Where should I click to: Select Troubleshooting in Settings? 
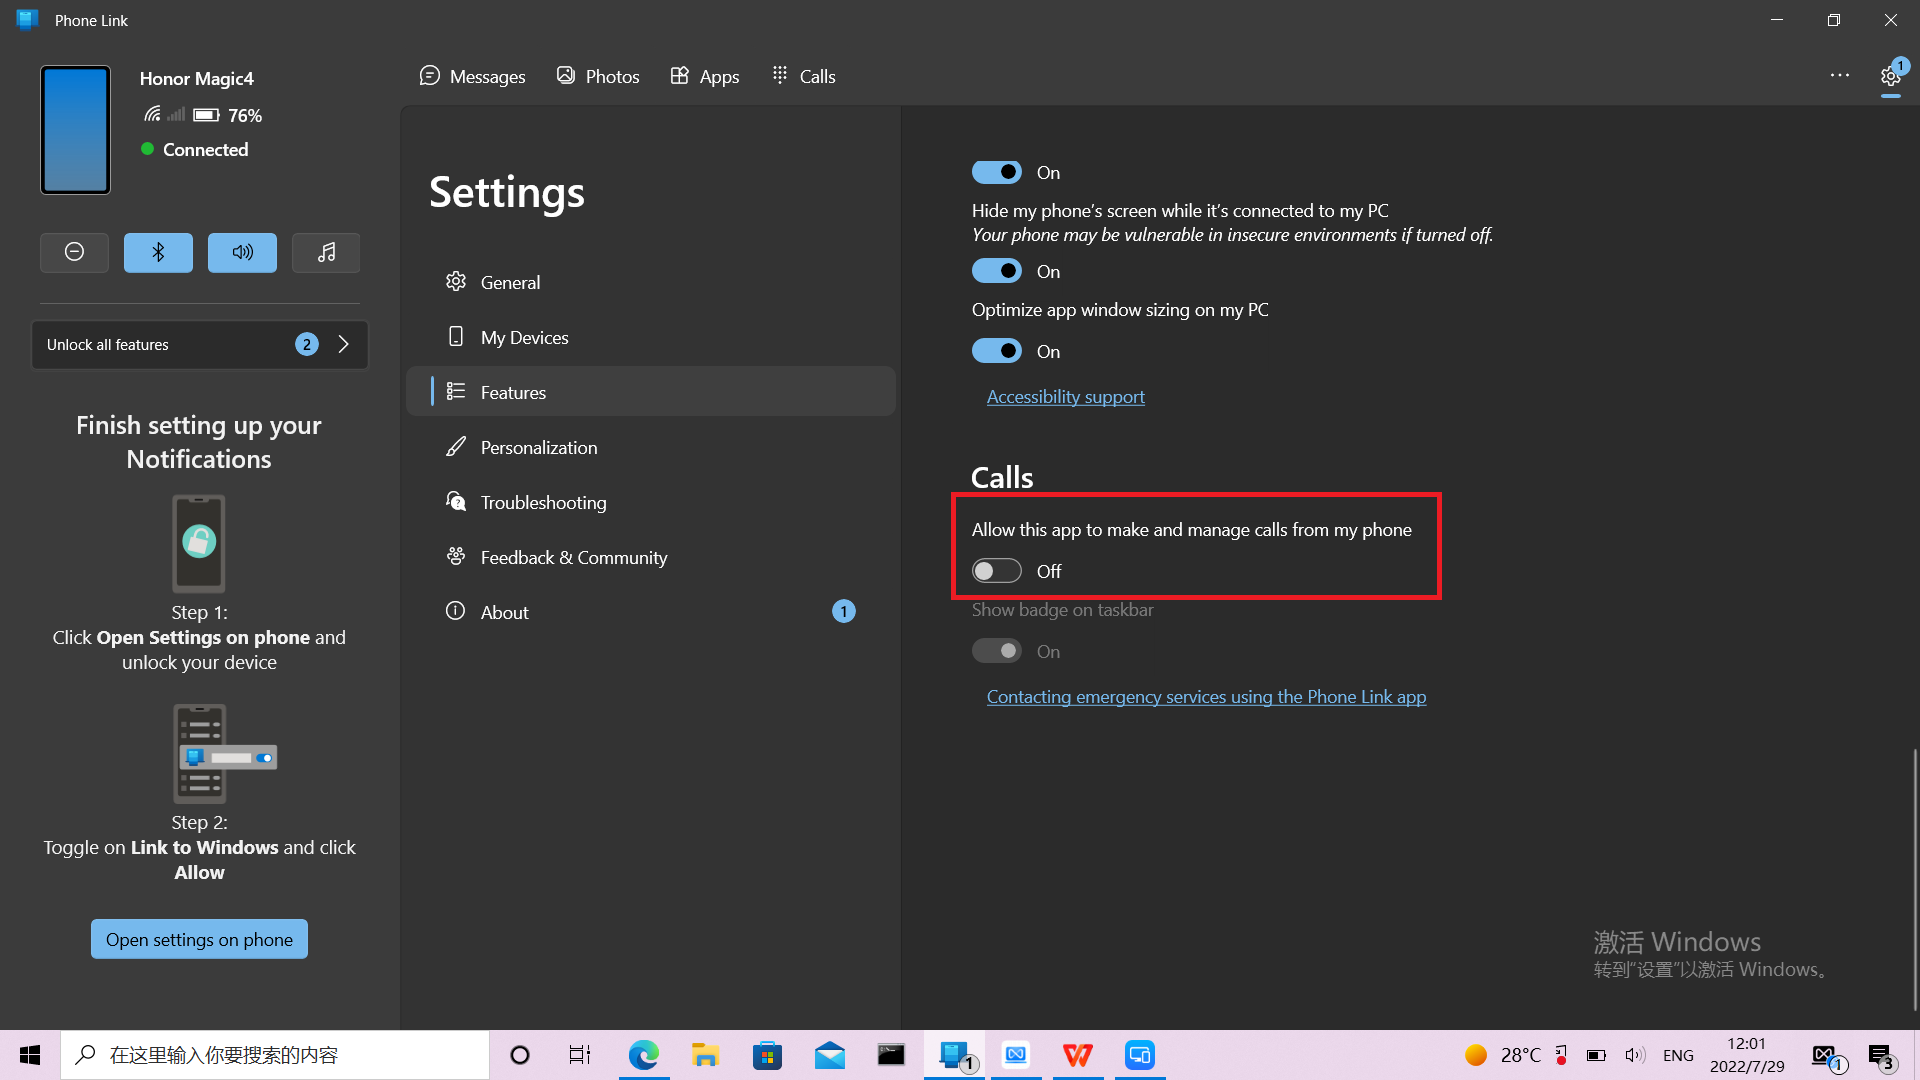(651, 502)
